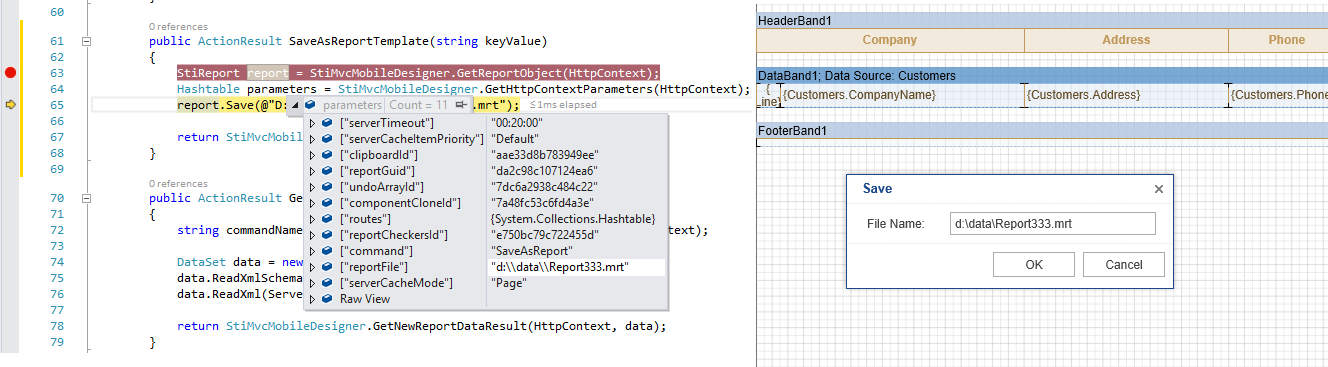Collapse the method outline at line 70
This screenshot has width=1328, height=367.
pyautogui.click(x=86, y=198)
